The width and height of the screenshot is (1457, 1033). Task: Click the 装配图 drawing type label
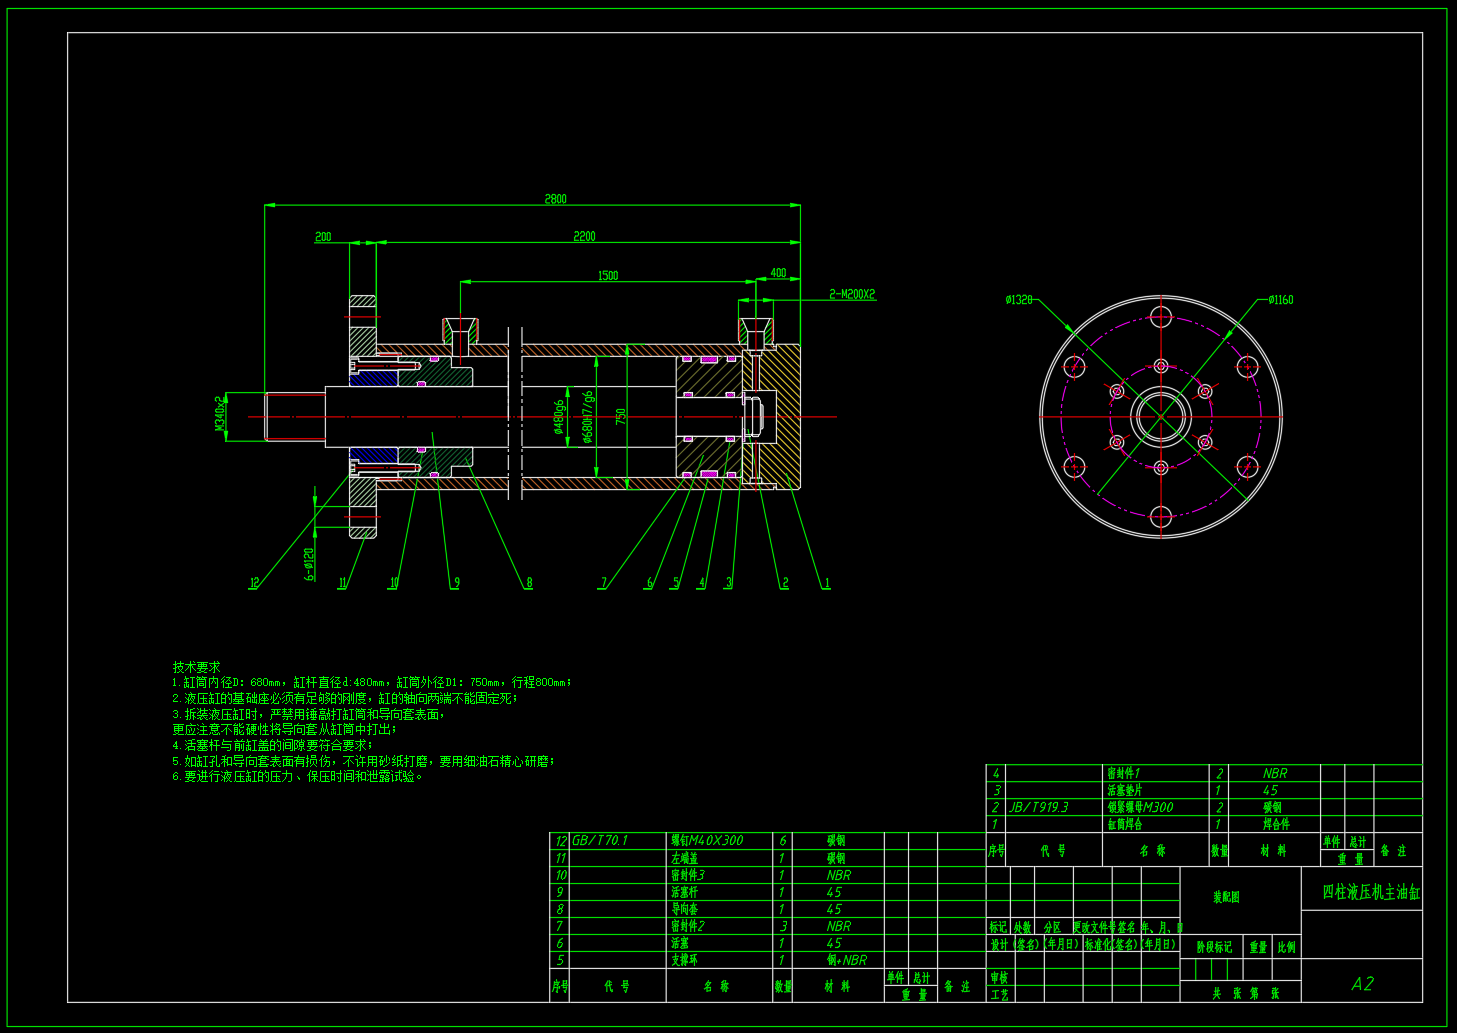[1226, 897]
